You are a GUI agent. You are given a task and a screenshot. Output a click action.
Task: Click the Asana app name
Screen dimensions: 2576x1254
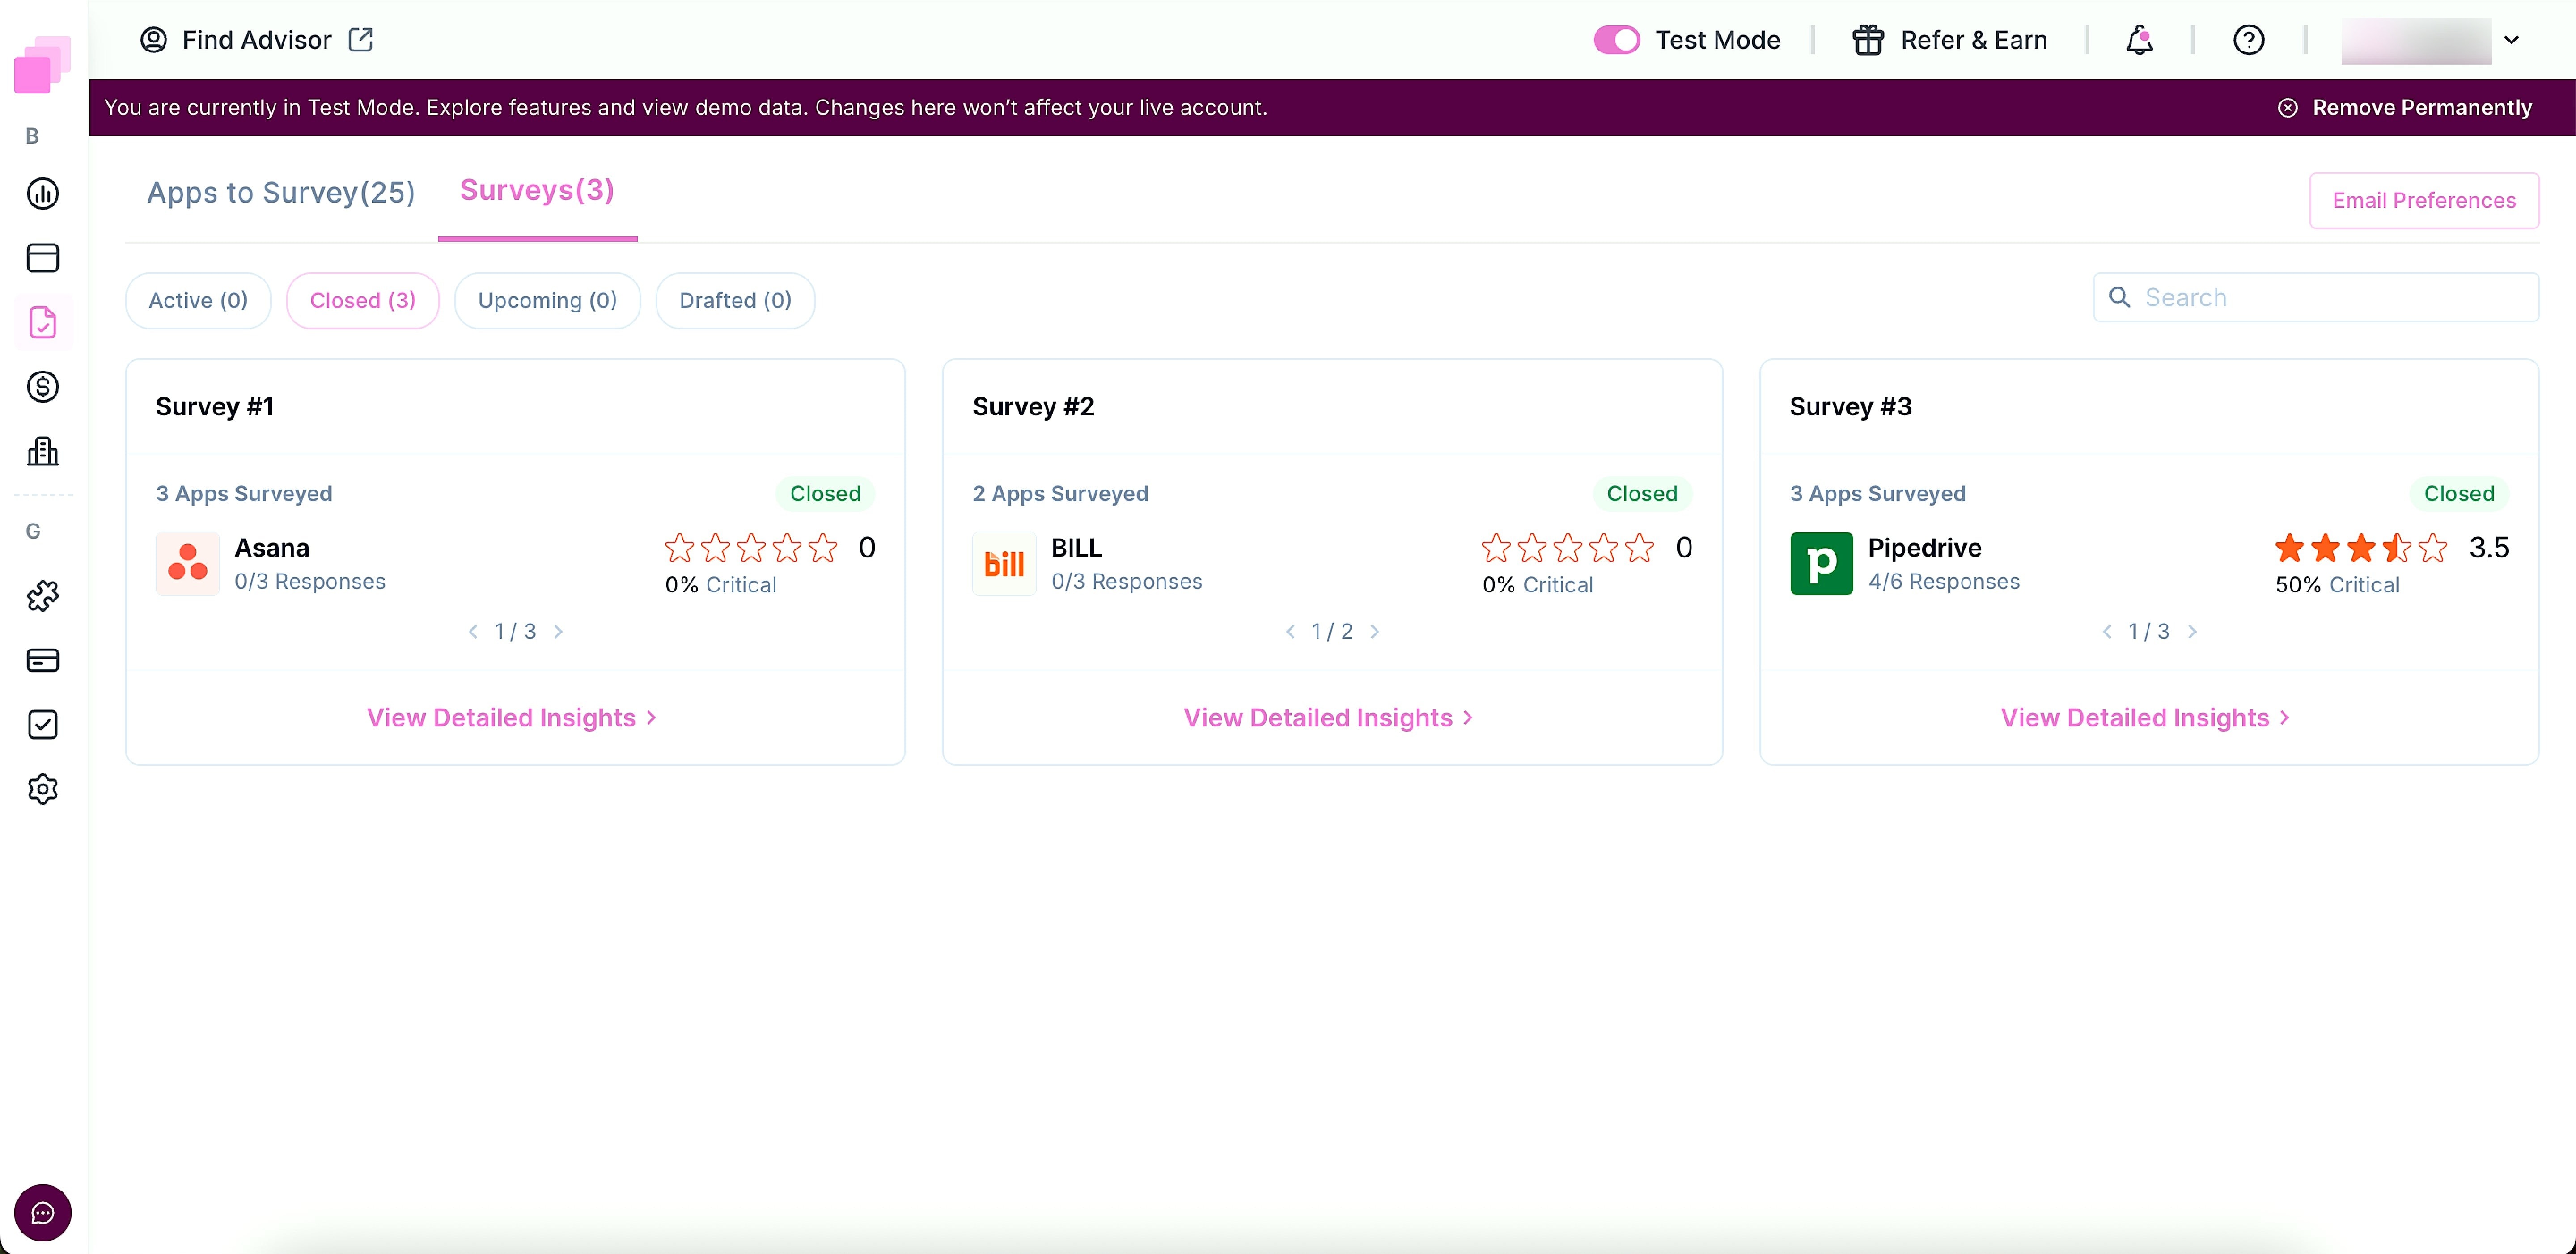[x=271, y=548]
